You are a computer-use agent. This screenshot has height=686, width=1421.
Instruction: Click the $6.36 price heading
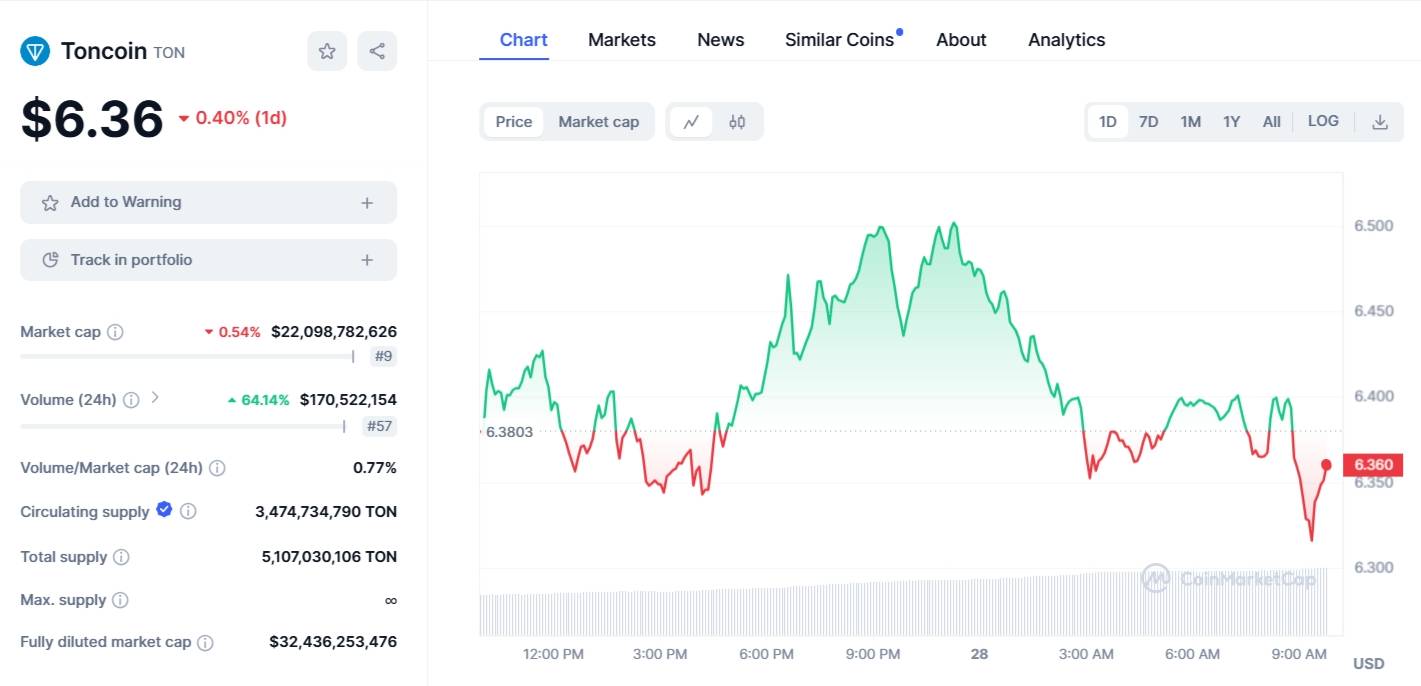[x=92, y=119]
